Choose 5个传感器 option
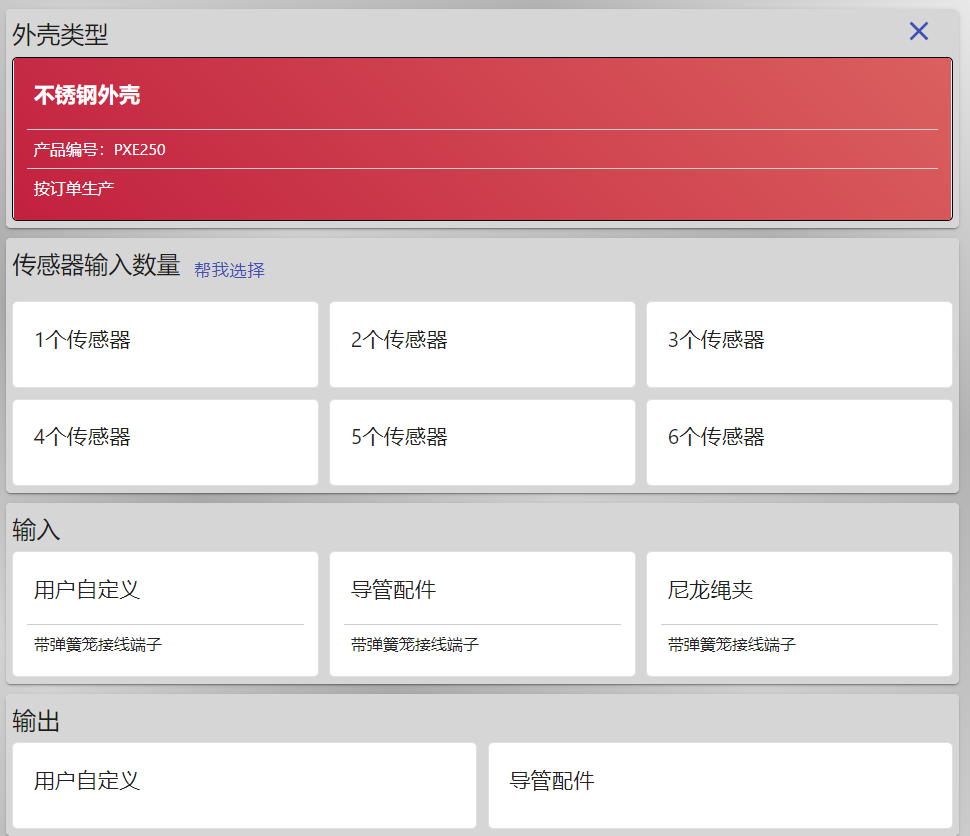The height and width of the screenshot is (836, 970). click(x=482, y=442)
